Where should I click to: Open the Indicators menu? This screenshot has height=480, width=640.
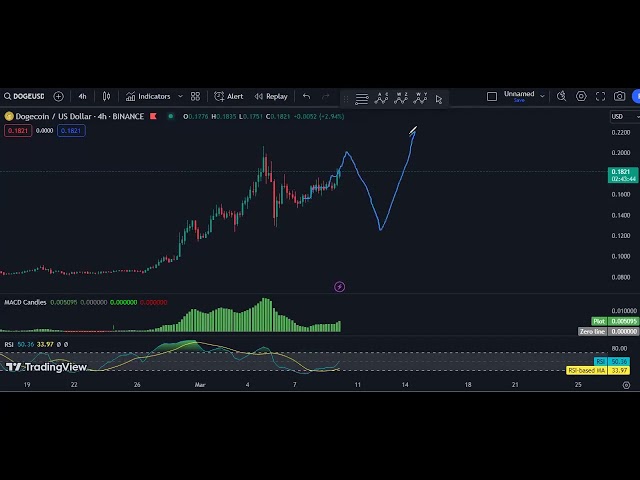pos(148,96)
